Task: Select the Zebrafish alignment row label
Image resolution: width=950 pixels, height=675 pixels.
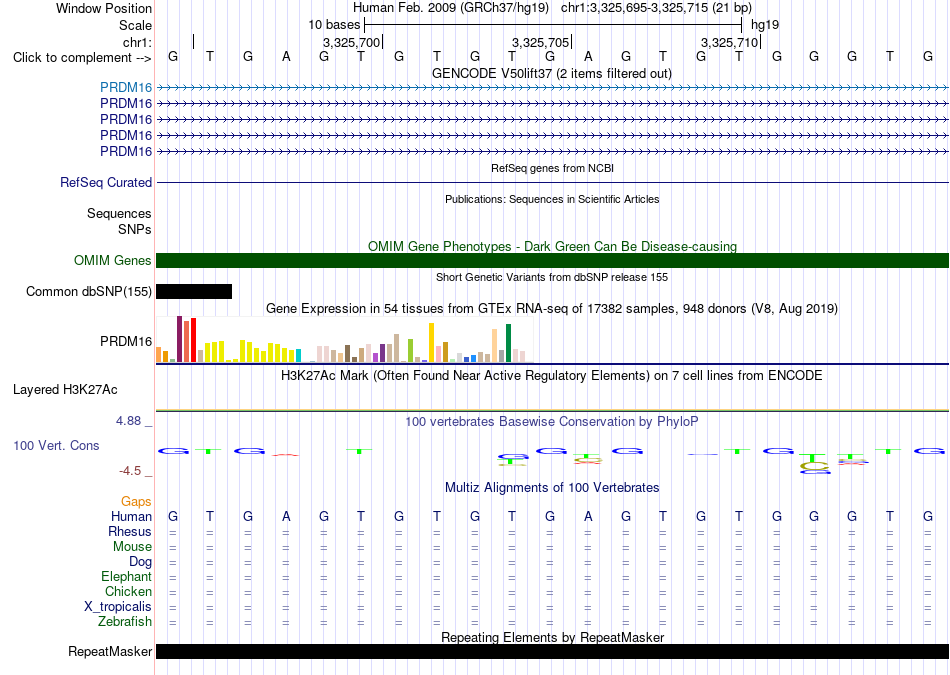Action: tap(125, 622)
